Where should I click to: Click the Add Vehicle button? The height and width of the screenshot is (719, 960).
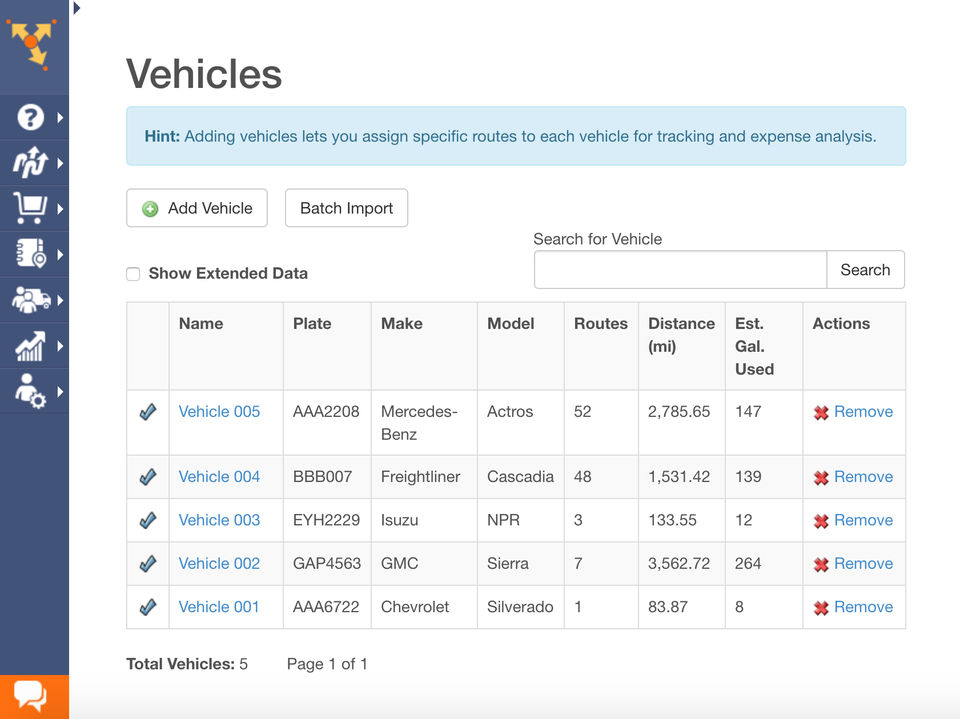coord(197,208)
